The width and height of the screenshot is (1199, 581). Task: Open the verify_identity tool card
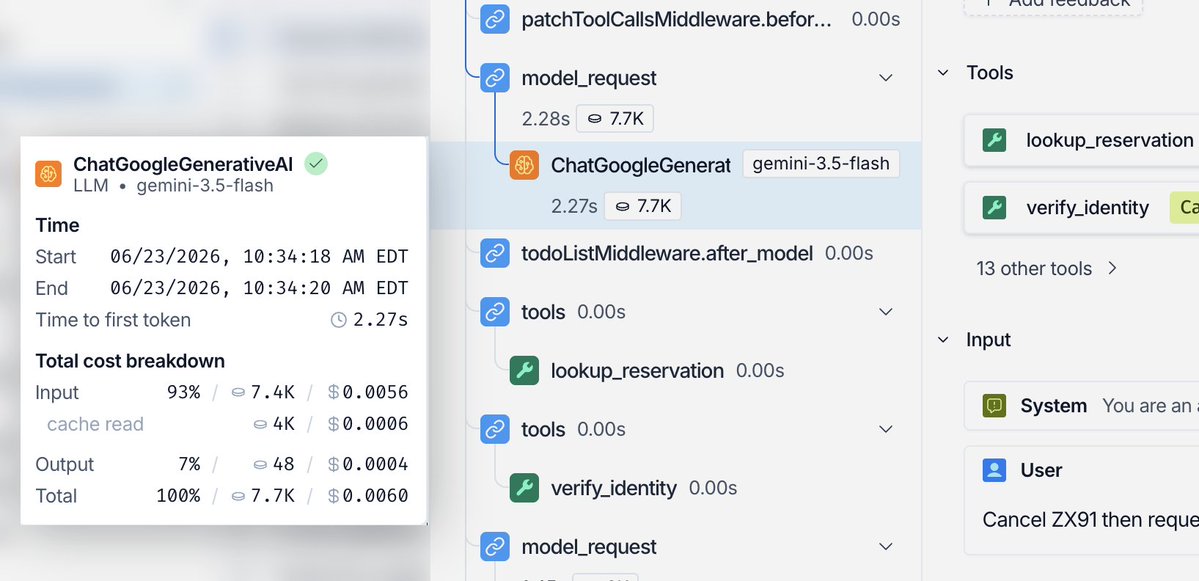tap(1081, 207)
